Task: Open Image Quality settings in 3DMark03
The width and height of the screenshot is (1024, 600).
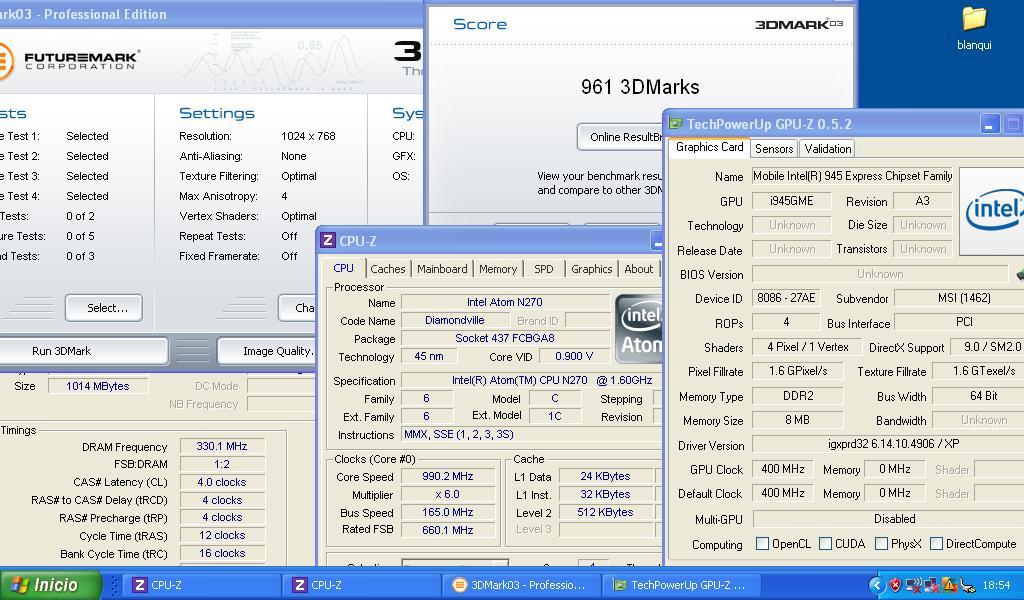Action: click(268, 351)
